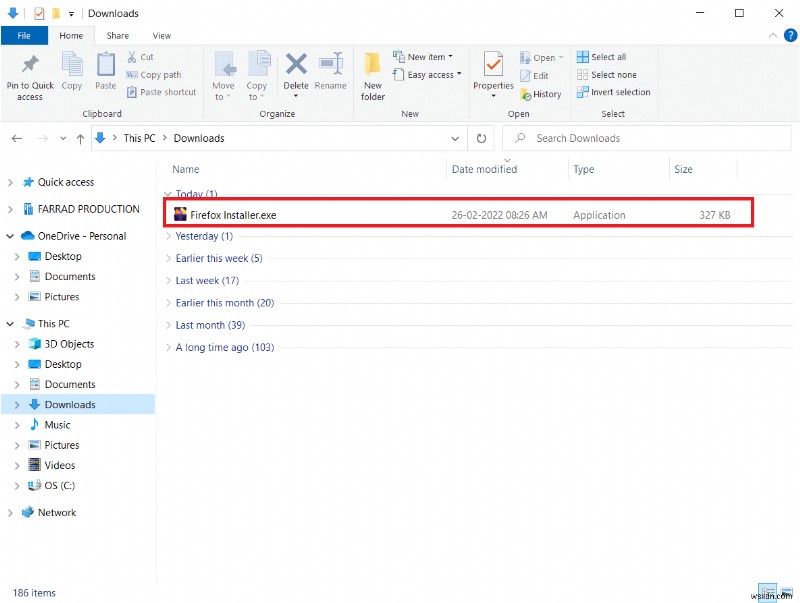The height and width of the screenshot is (603, 800).
Task: Click the Paste icon
Action: (x=103, y=70)
